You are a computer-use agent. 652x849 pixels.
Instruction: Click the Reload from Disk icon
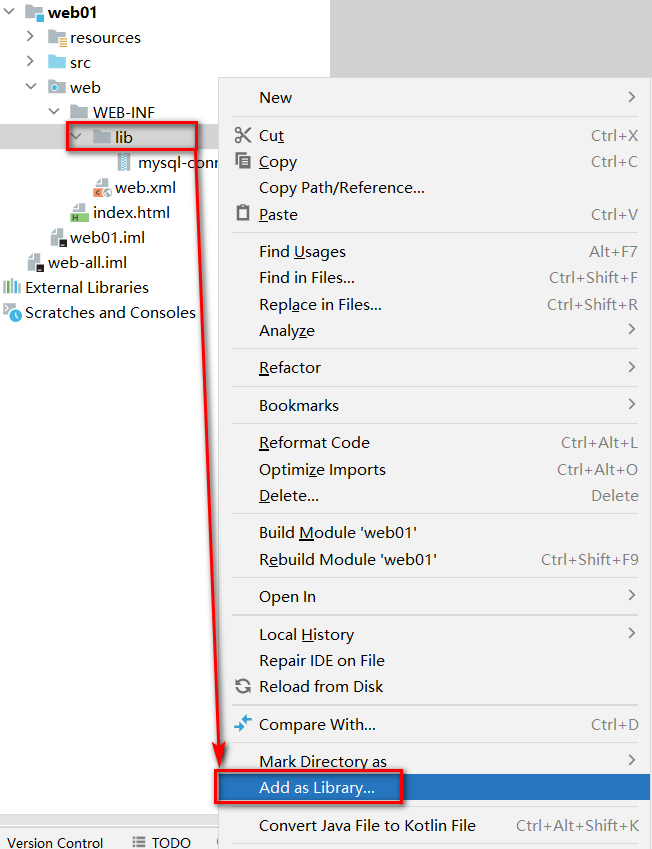(x=243, y=686)
